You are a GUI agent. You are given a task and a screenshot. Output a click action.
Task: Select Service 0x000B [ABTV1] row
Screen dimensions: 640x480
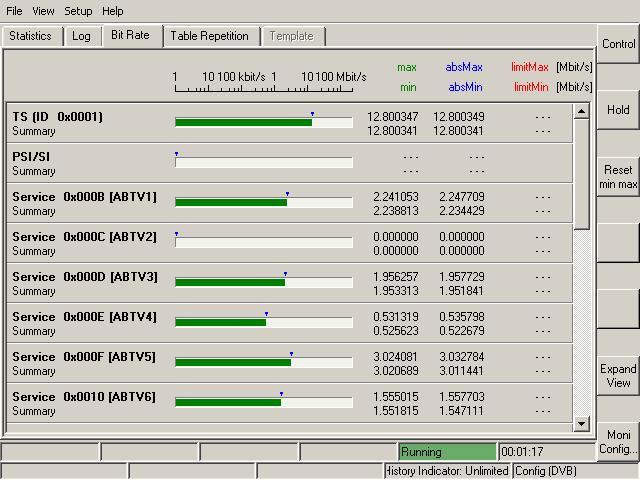(84, 197)
